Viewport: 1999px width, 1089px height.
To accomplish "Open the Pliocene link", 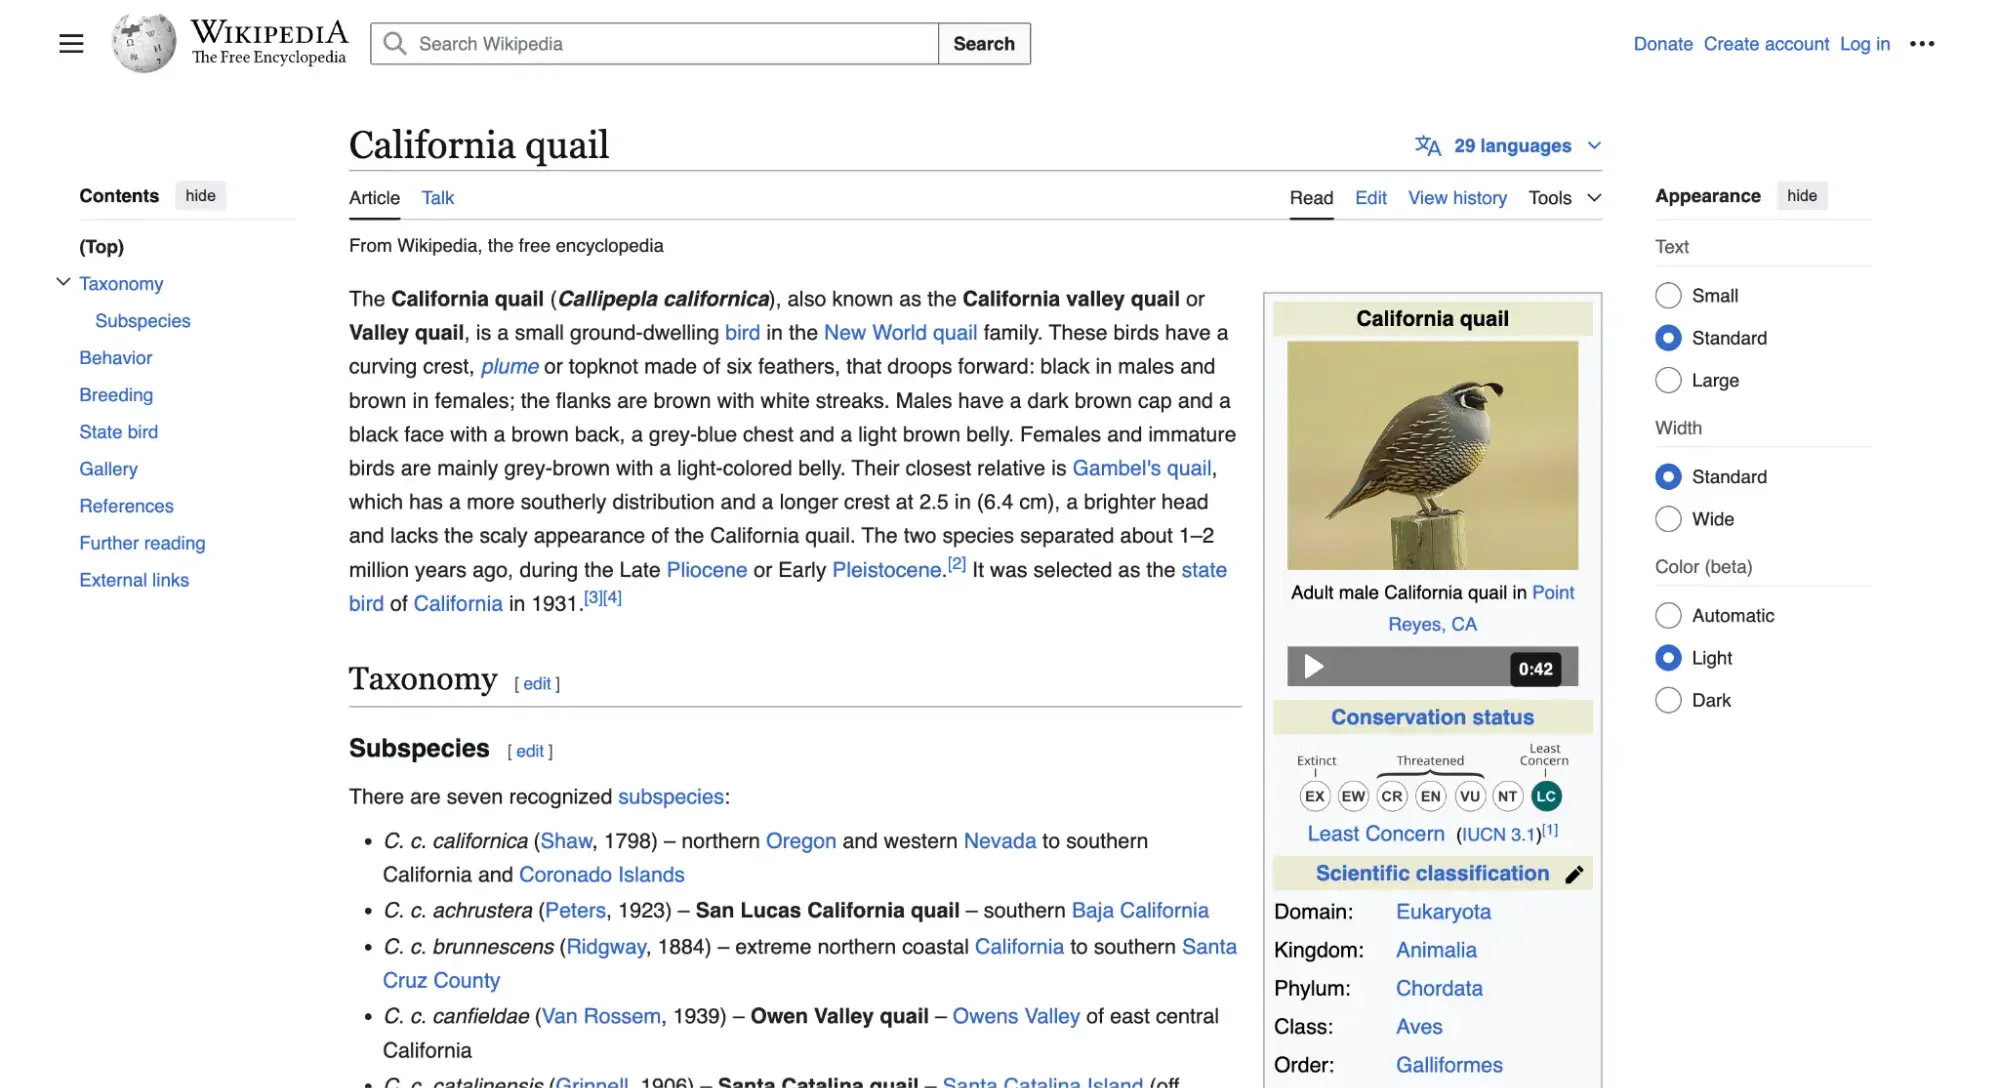I will [x=706, y=570].
